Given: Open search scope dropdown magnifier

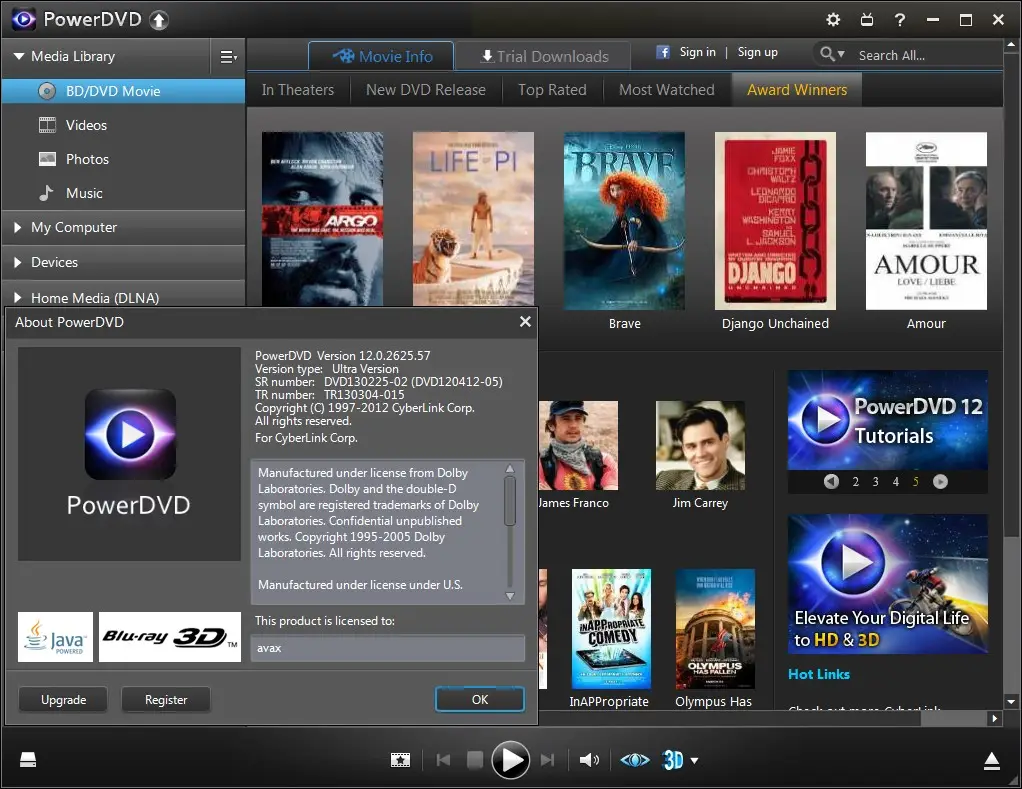Looking at the screenshot, I should [832, 54].
